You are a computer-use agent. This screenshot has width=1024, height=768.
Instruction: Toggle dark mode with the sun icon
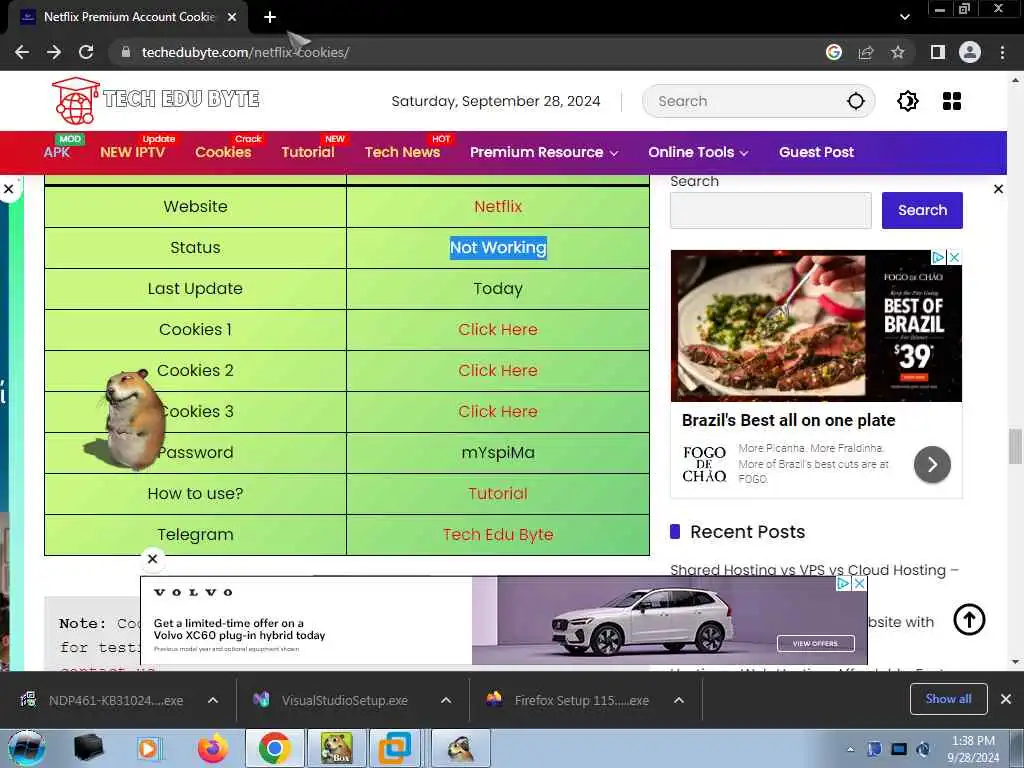point(908,101)
